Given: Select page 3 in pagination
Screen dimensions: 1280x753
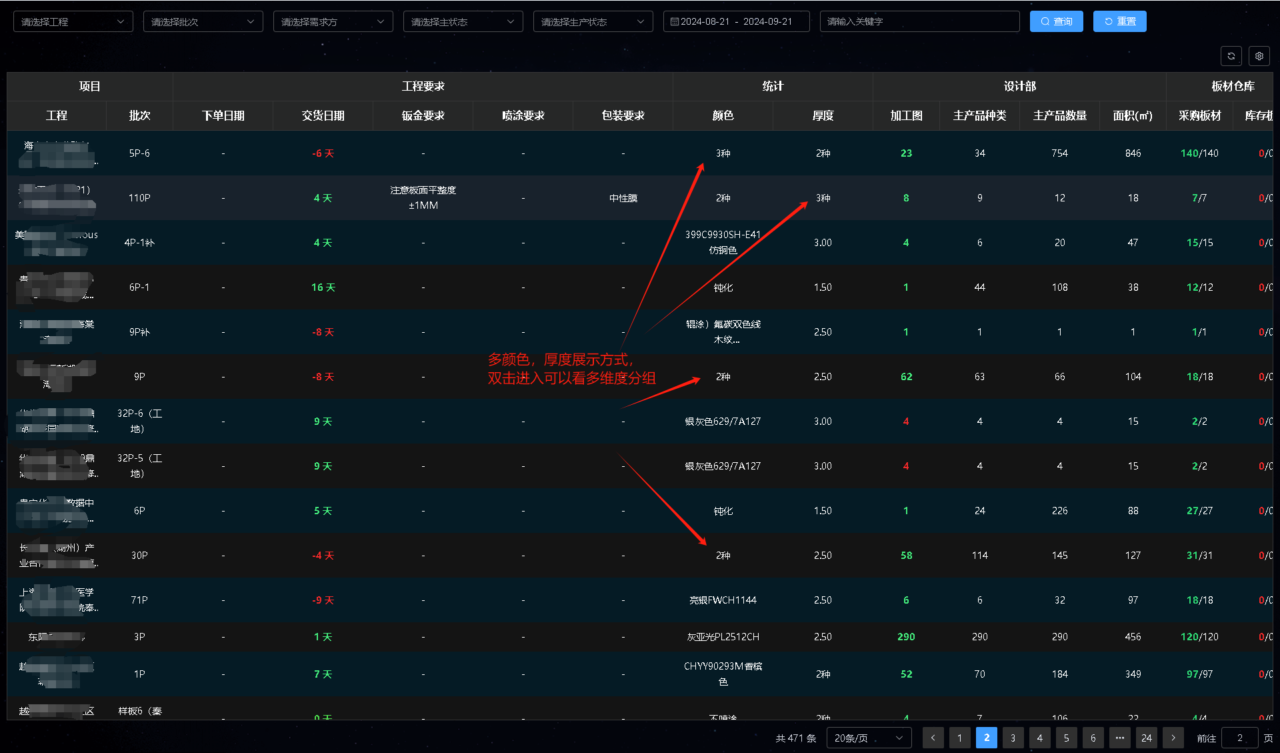Looking at the screenshot, I should 1013,738.
